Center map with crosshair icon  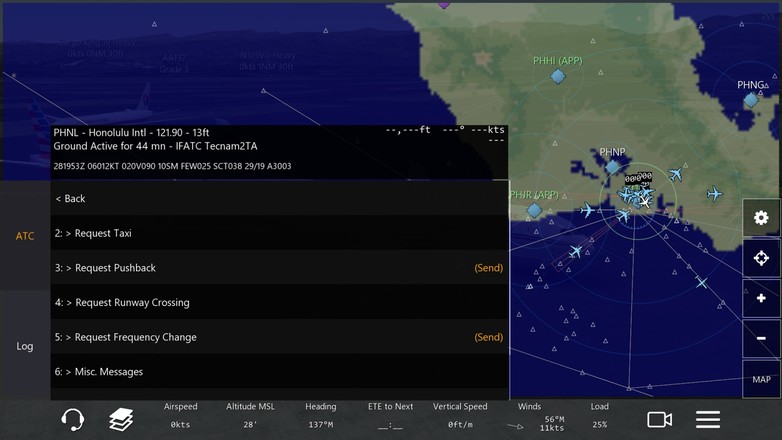point(761,258)
